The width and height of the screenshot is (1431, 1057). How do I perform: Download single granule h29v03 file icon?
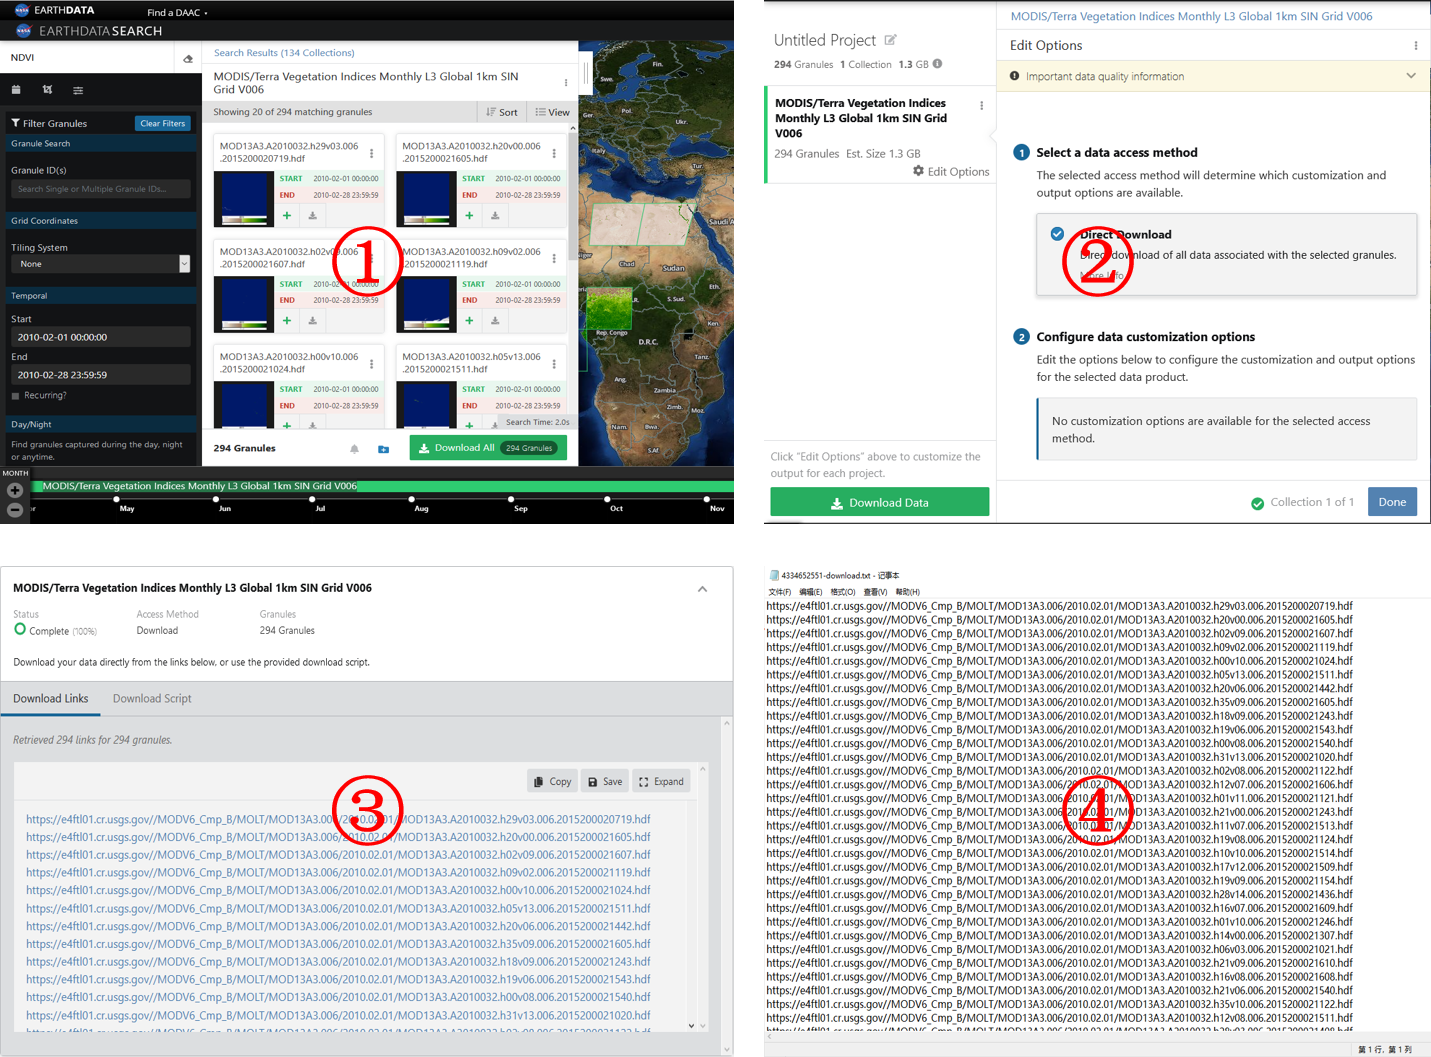[312, 215]
